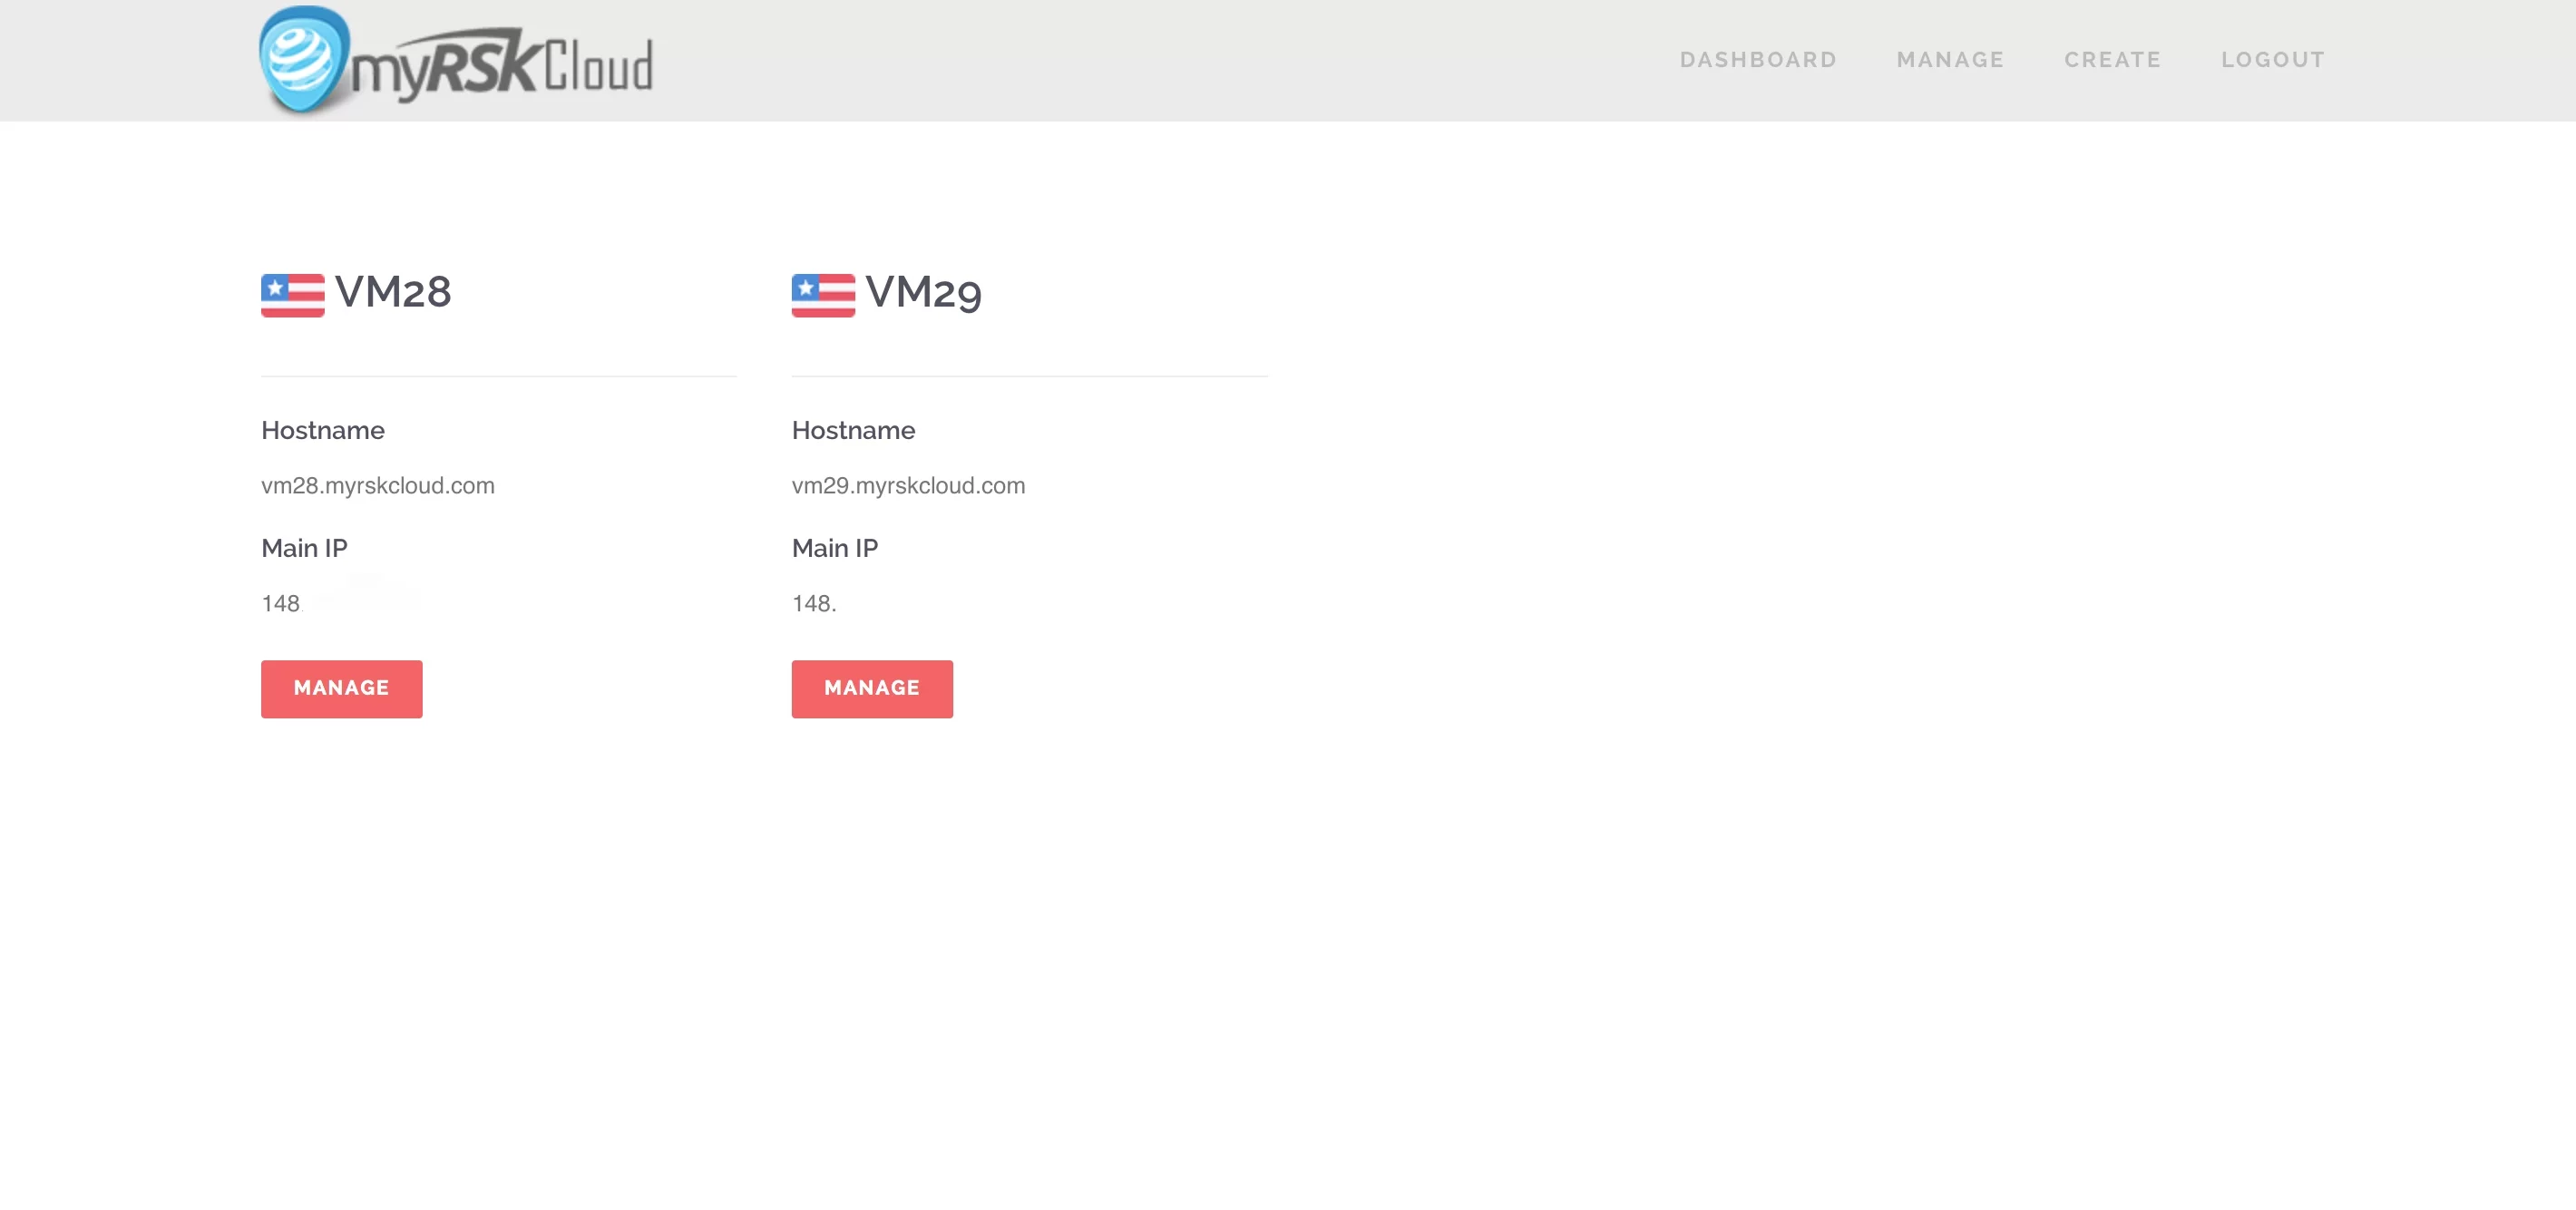The image size is (2576, 1210).
Task: Click the myRSKCloud wordmark text in header
Action: [502, 68]
